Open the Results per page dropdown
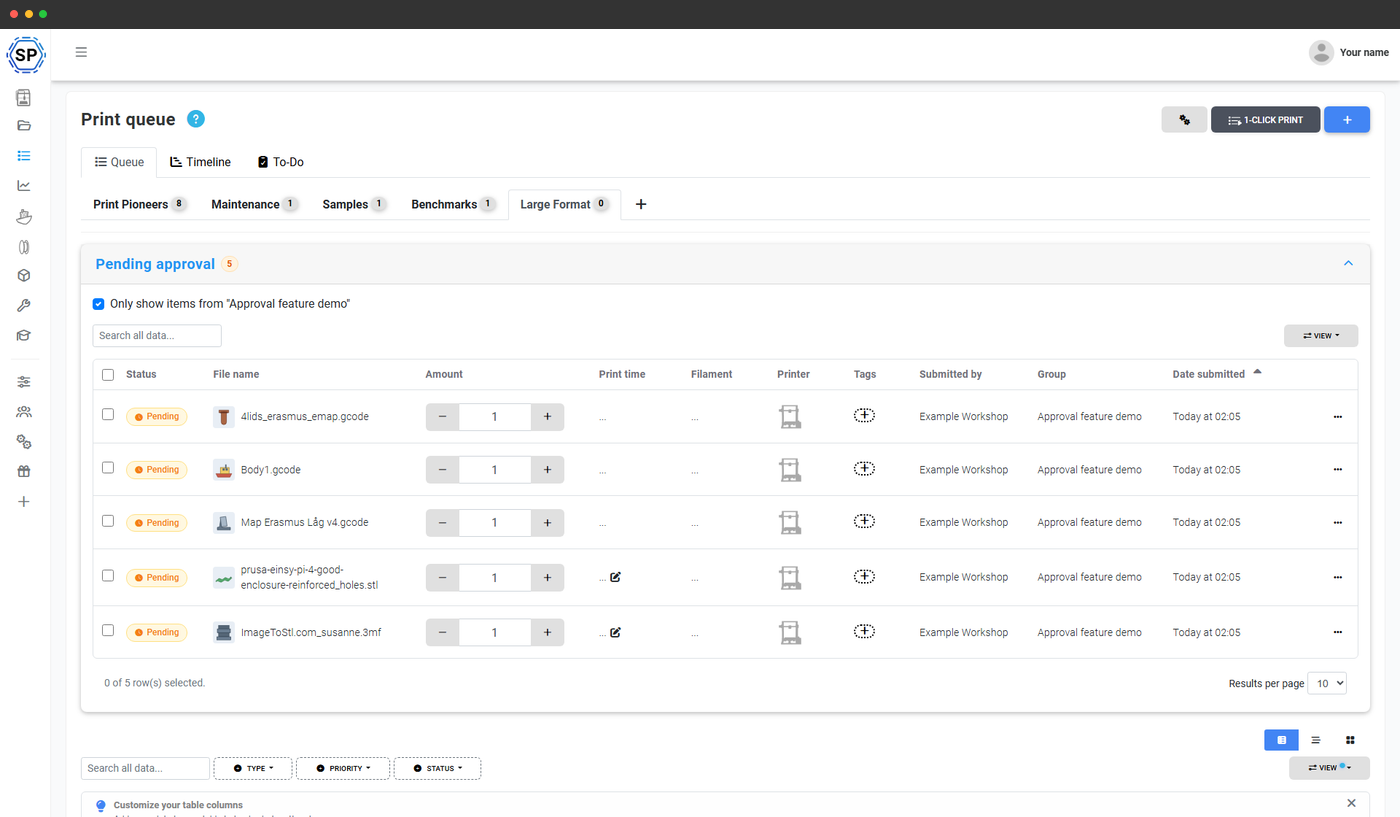 [1327, 683]
